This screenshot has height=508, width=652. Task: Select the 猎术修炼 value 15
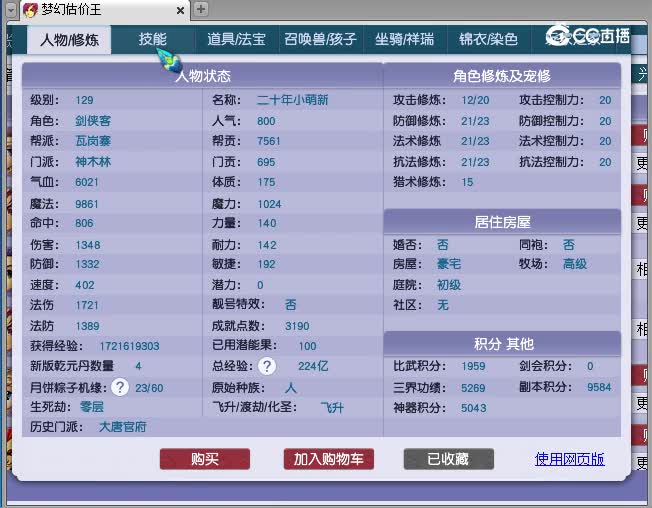click(467, 182)
